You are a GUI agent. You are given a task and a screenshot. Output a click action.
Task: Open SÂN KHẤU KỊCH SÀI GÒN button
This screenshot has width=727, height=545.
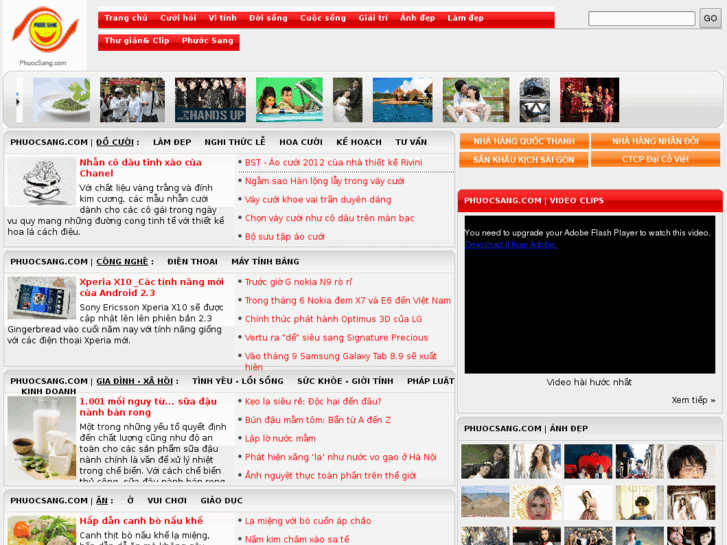pyautogui.click(x=524, y=160)
